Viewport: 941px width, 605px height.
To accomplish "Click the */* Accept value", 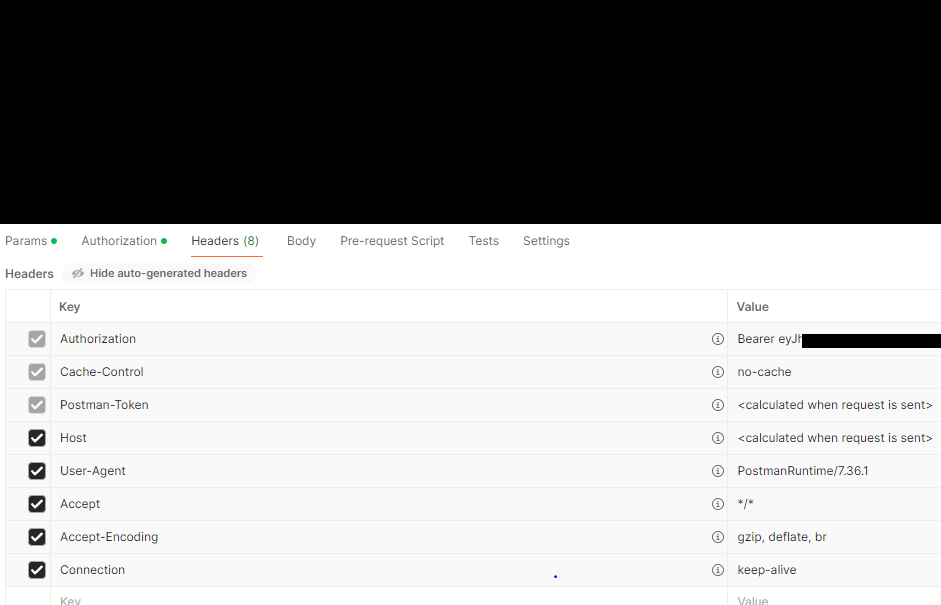I will 745,504.
